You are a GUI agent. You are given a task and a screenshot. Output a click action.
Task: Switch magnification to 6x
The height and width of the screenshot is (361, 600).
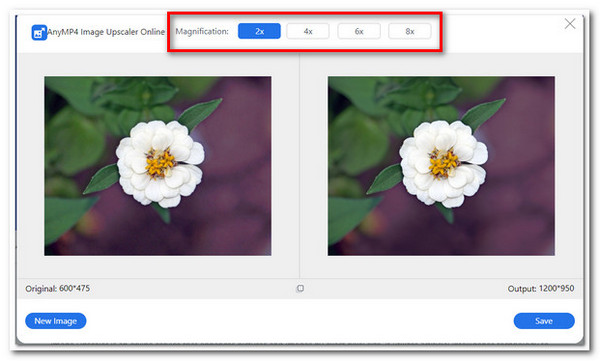[359, 31]
